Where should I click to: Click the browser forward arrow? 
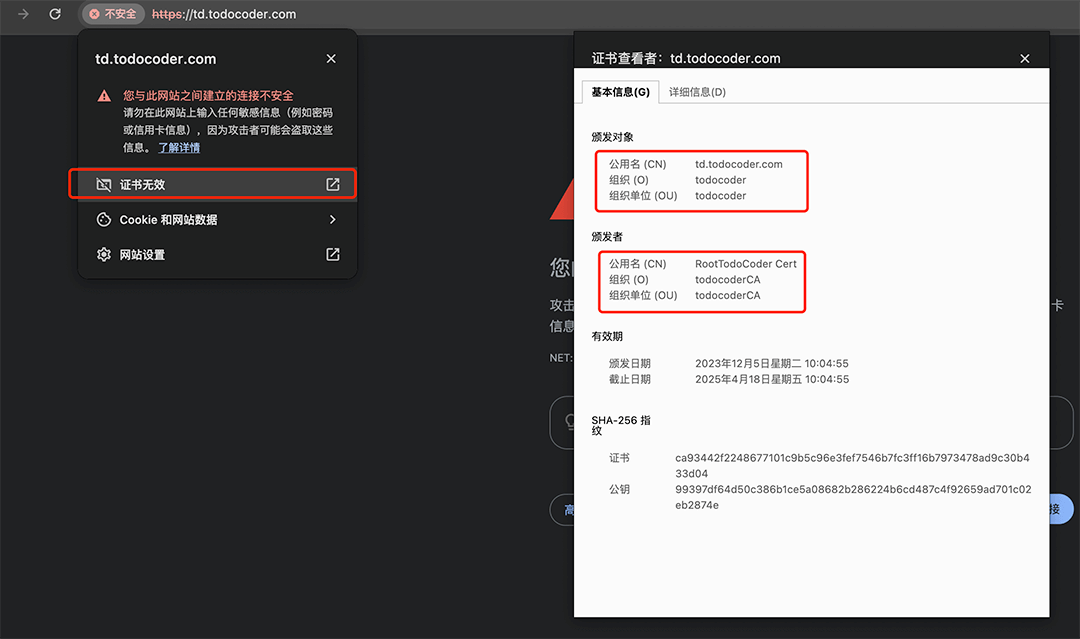tap(23, 14)
